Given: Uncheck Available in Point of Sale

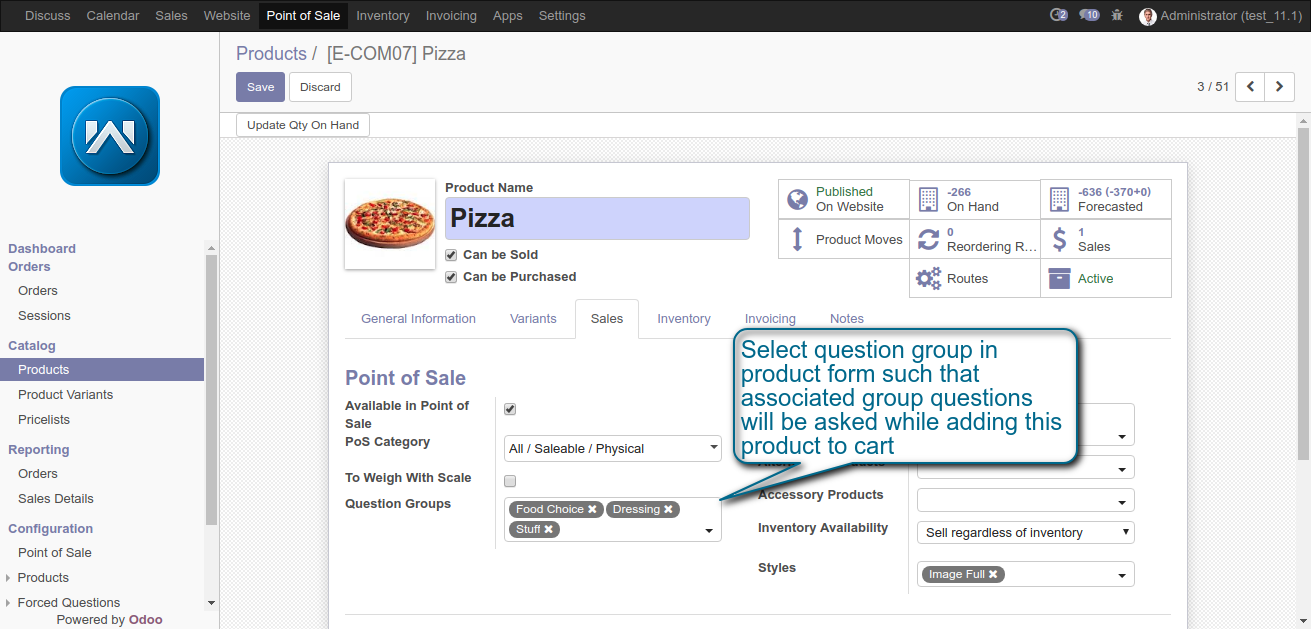Looking at the screenshot, I should tap(510, 409).
